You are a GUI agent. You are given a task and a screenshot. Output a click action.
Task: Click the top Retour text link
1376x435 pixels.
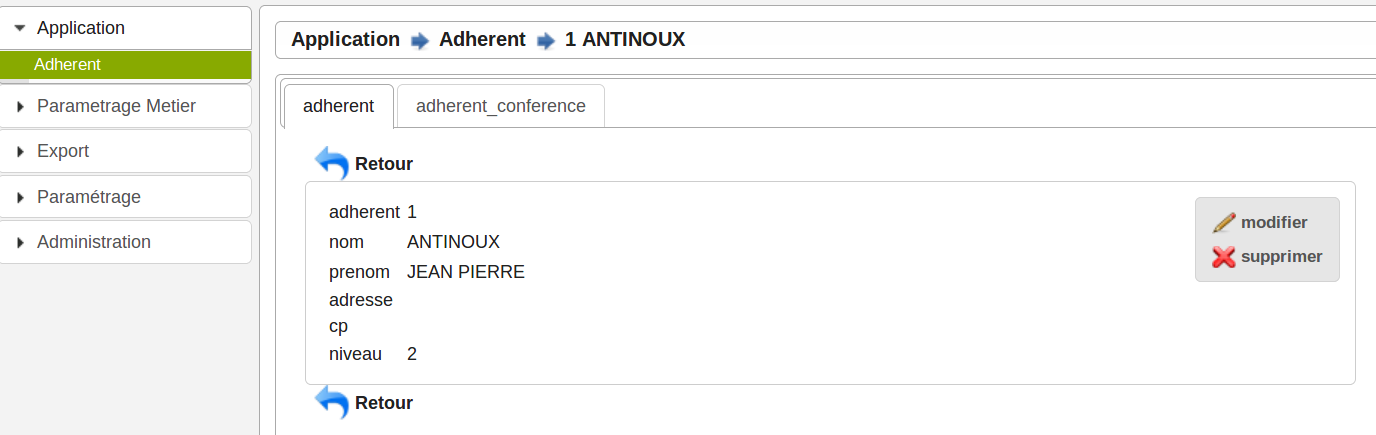point(384,164)
